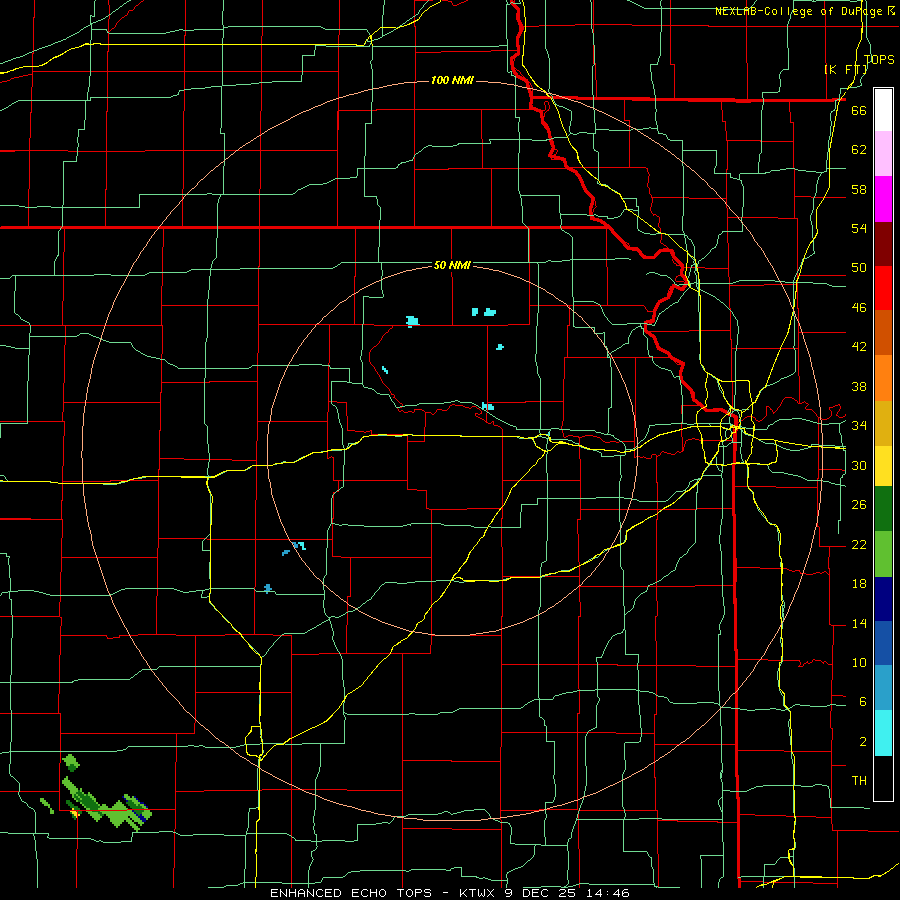The width and height of the screenshot is (900, 900).
Task: Select the white swatch beside 66
Action: click(x=883, y=110)
